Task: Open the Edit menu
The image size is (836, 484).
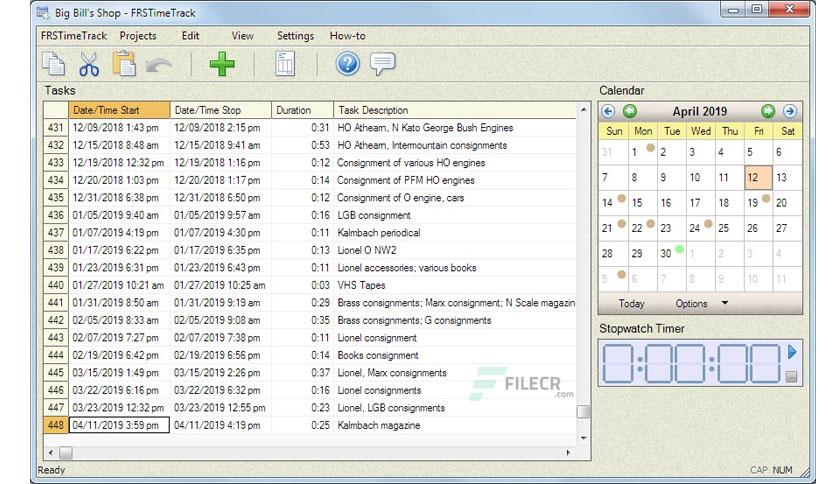Action: tap(190, 36)
